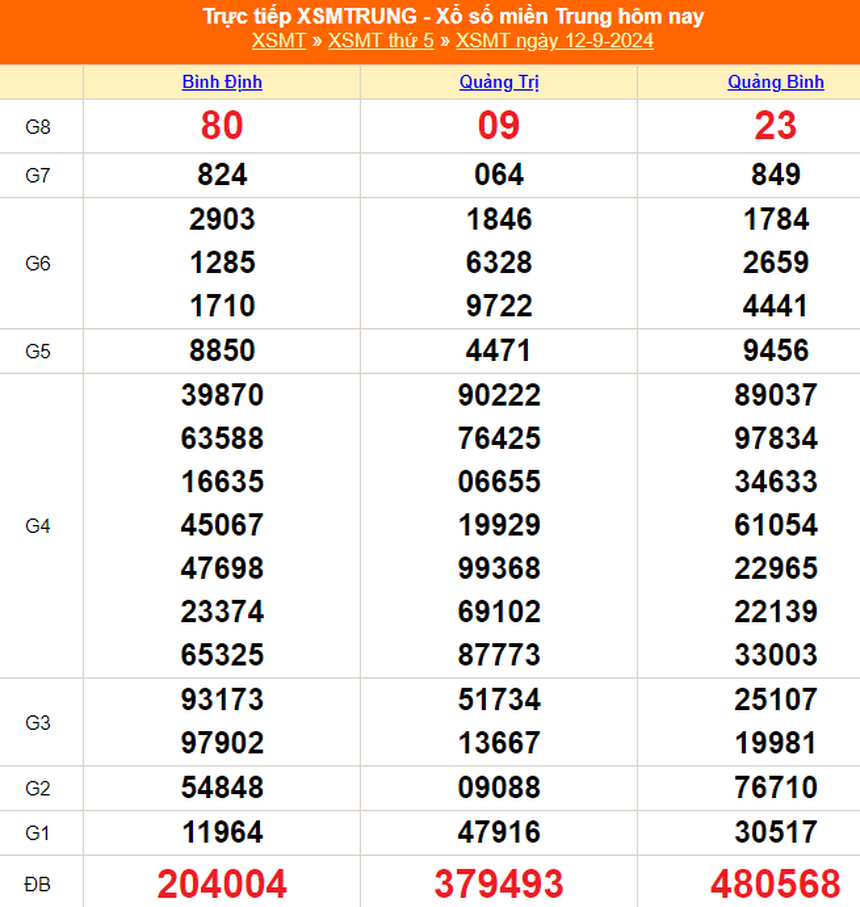
Task: Click the G4 row label
Action: coord(38,525)
